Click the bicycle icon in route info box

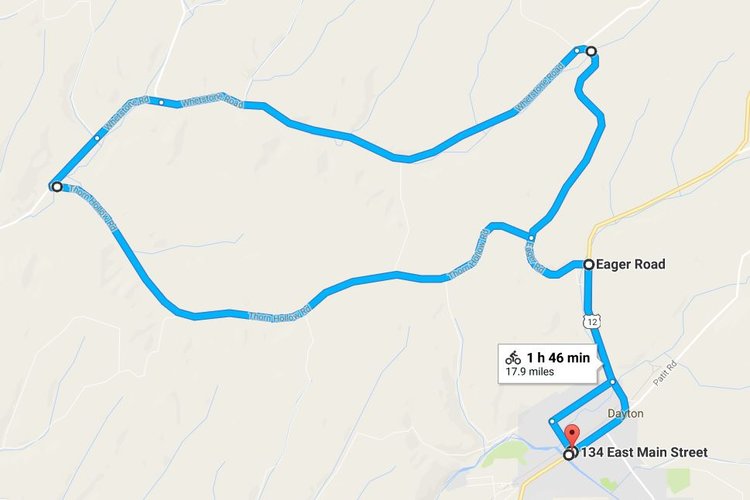(513, 357)
